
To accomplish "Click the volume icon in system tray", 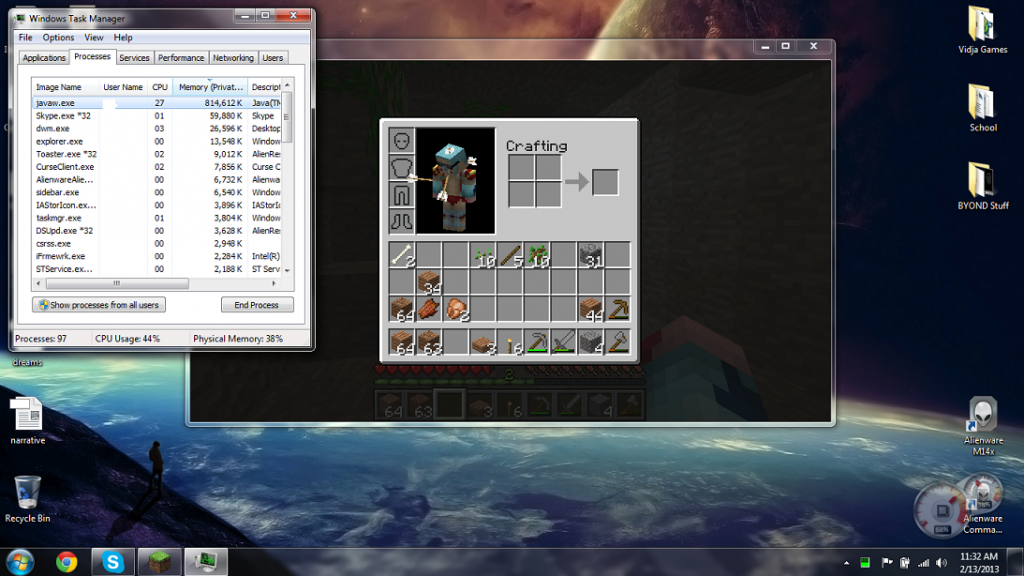I will pos(941,563).
